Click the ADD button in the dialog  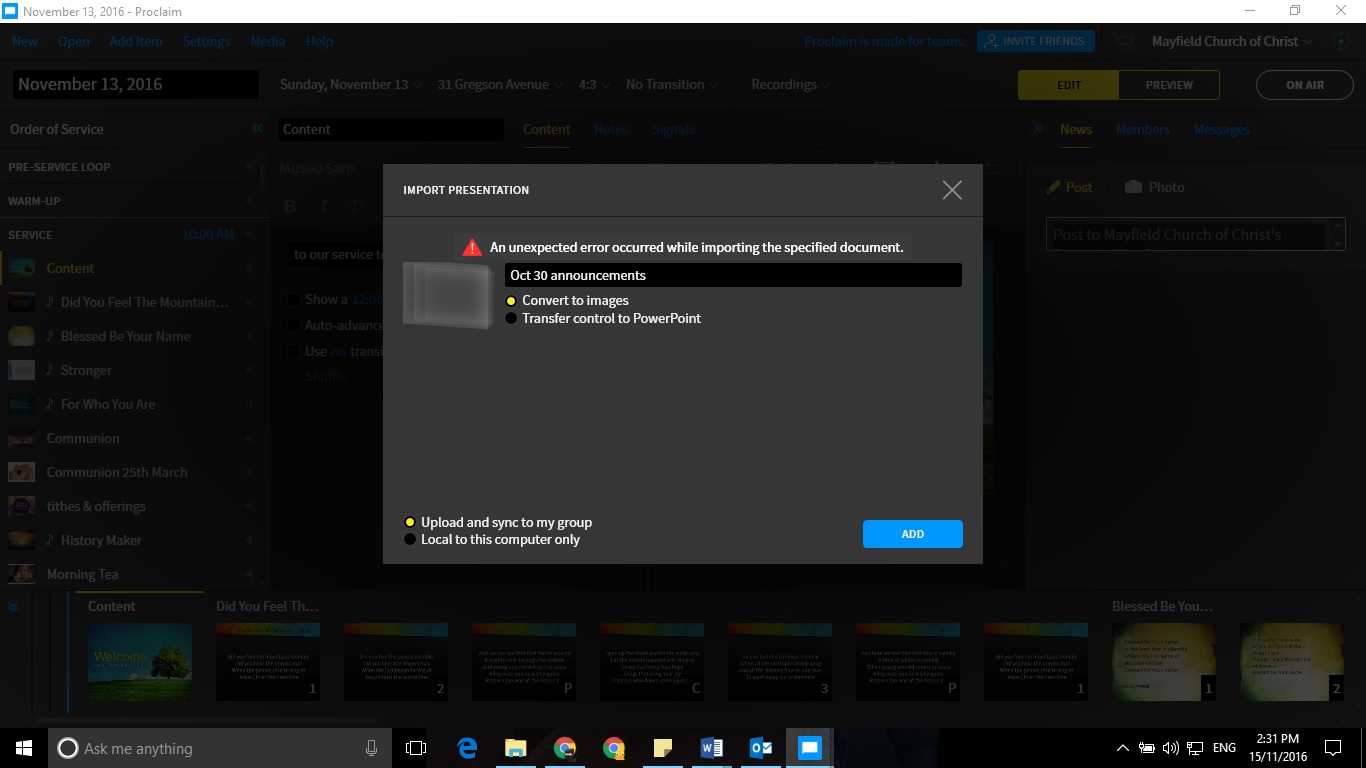(x=913, y=534)
